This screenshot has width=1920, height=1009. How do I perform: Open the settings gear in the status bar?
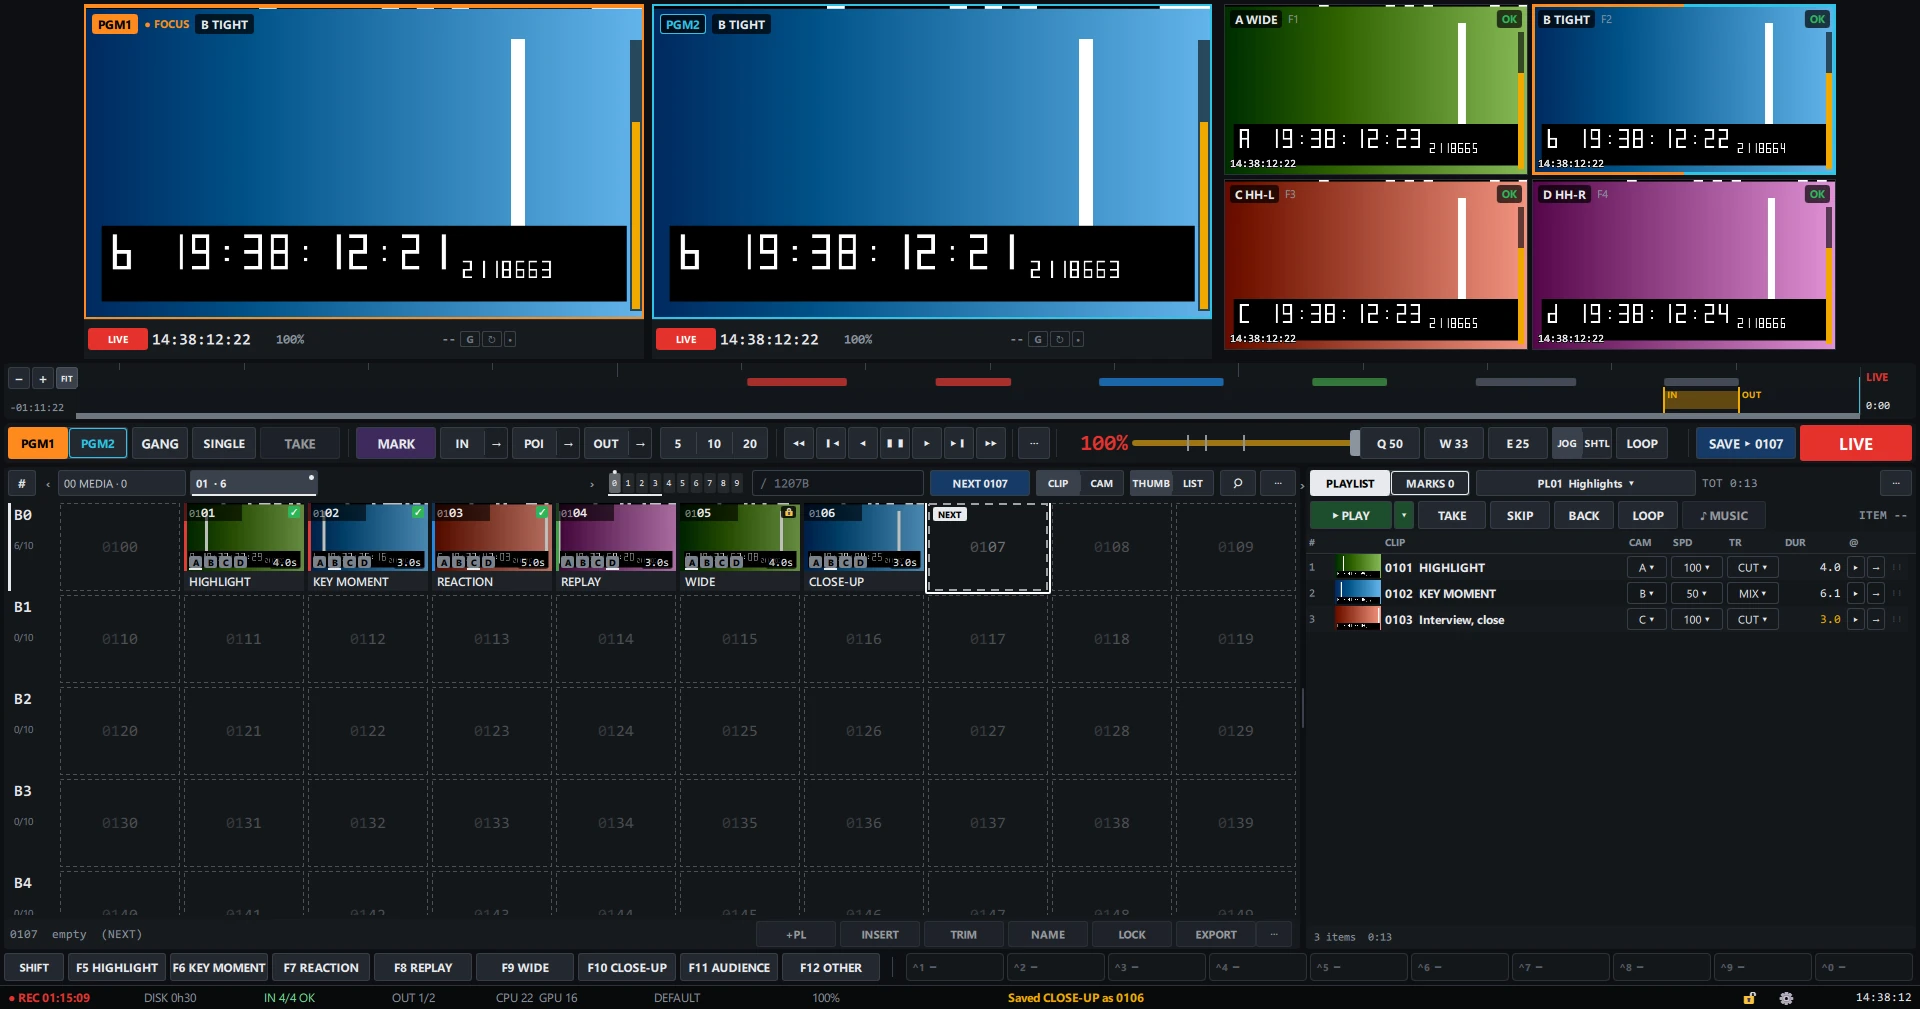tap(1786, 998)
